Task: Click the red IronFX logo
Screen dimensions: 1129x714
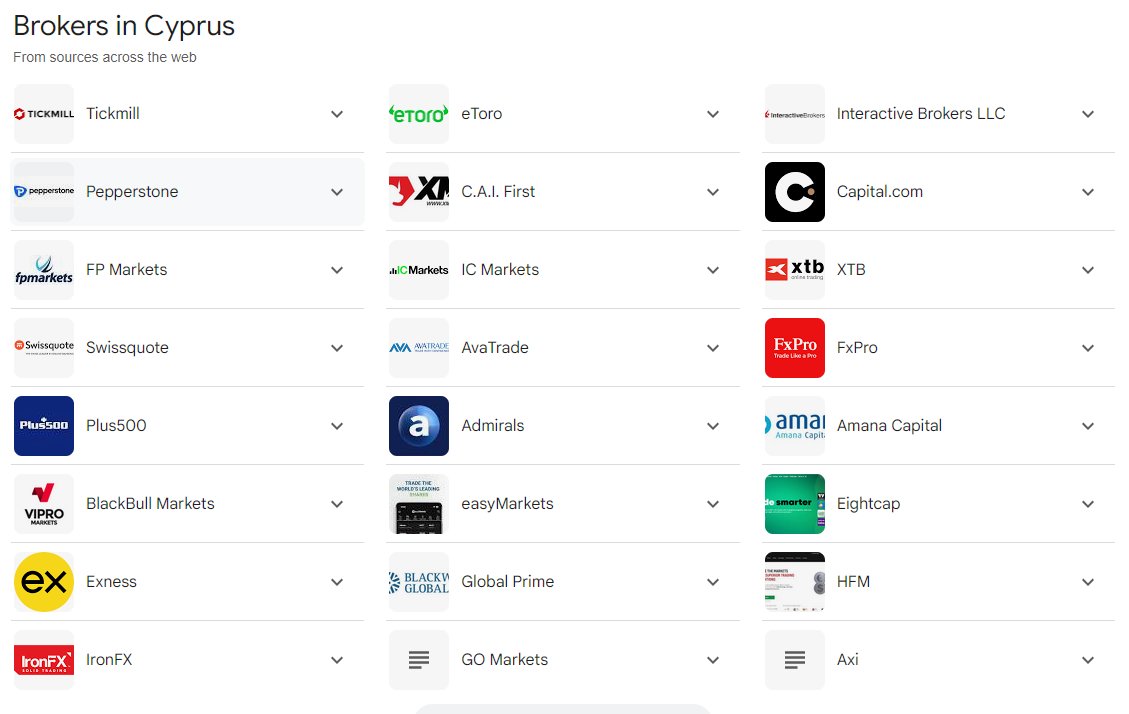Action: click(44, 660)
